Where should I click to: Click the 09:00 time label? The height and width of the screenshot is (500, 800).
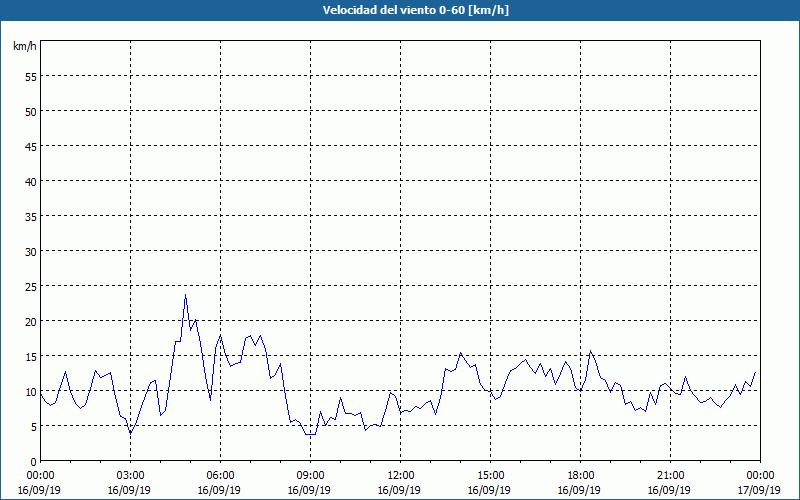pos(310,476)
